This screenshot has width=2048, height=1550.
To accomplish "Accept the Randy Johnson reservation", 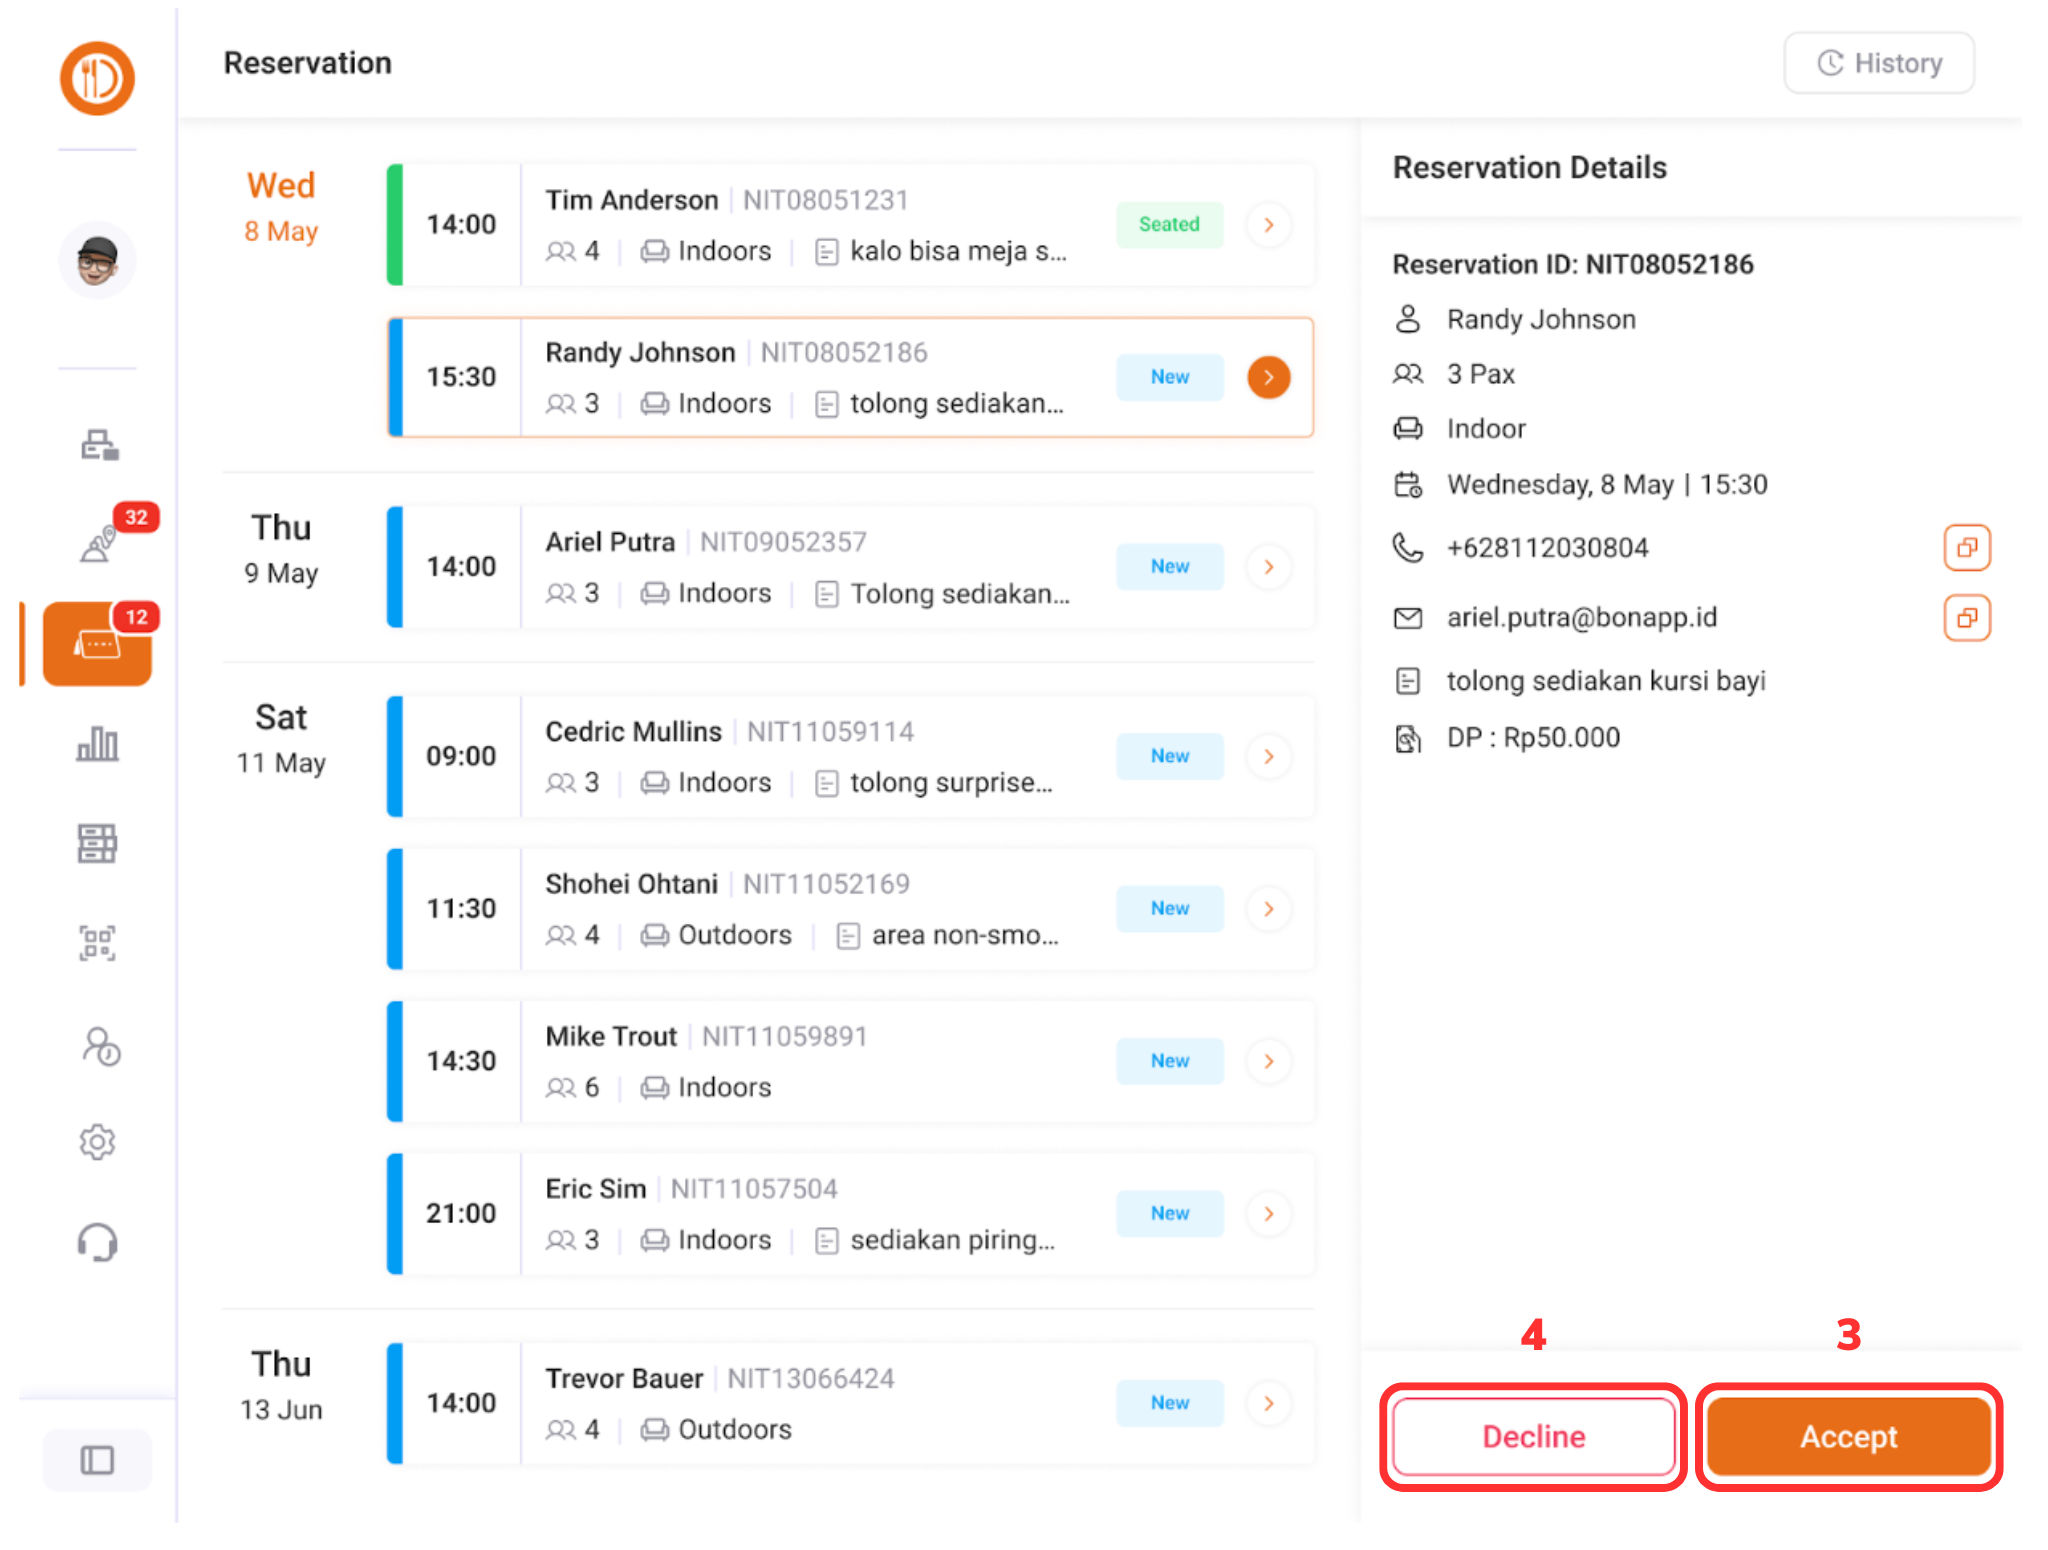I will (x=1848, y=1436).
